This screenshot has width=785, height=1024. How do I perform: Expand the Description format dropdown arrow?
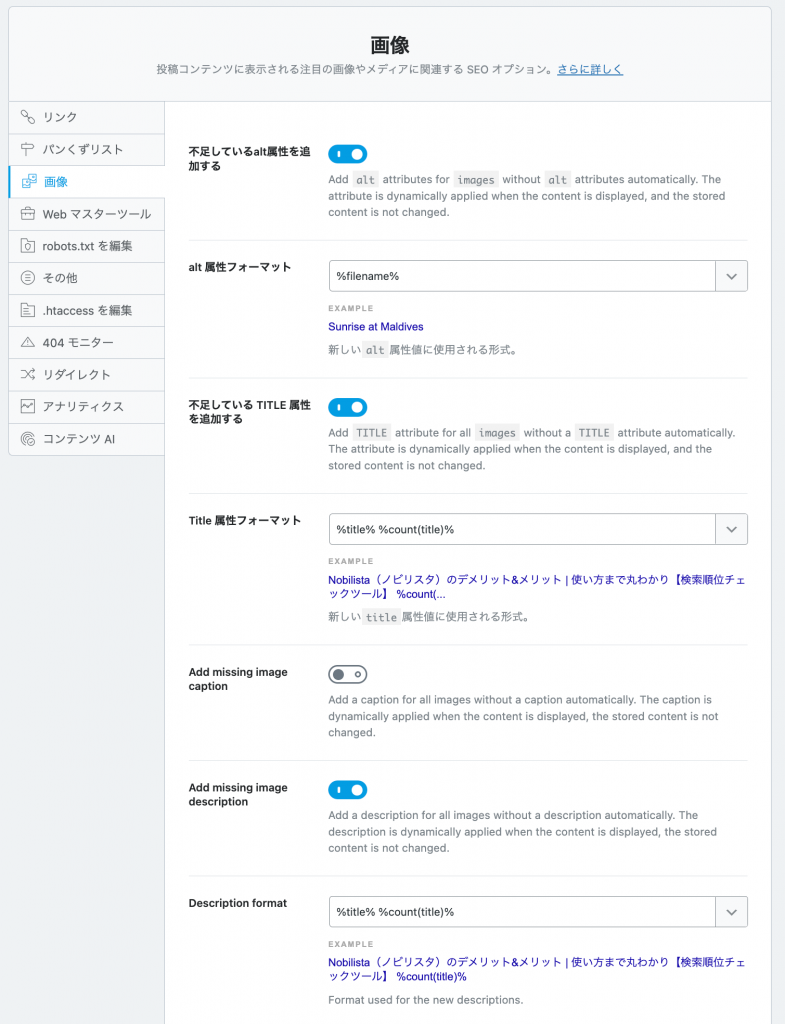tap(731, 912)
